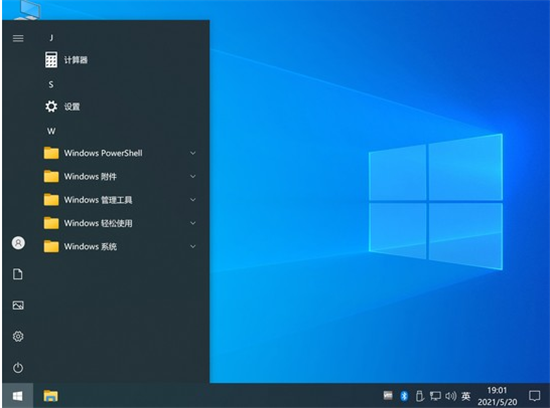Open the Settings gear in Start sidebar
Screen dimensions: 550x408
(18, 336)
